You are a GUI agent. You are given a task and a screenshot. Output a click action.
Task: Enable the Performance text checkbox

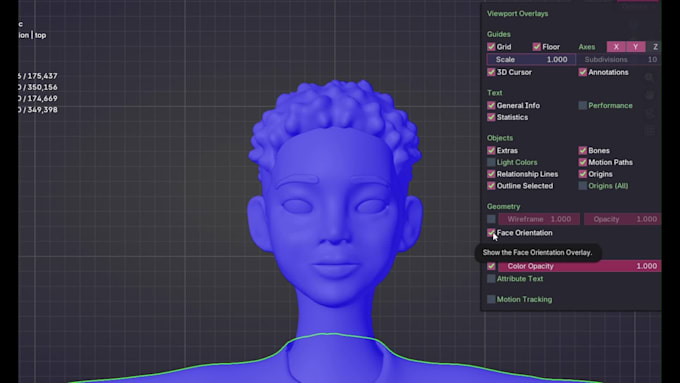point(582,105)
